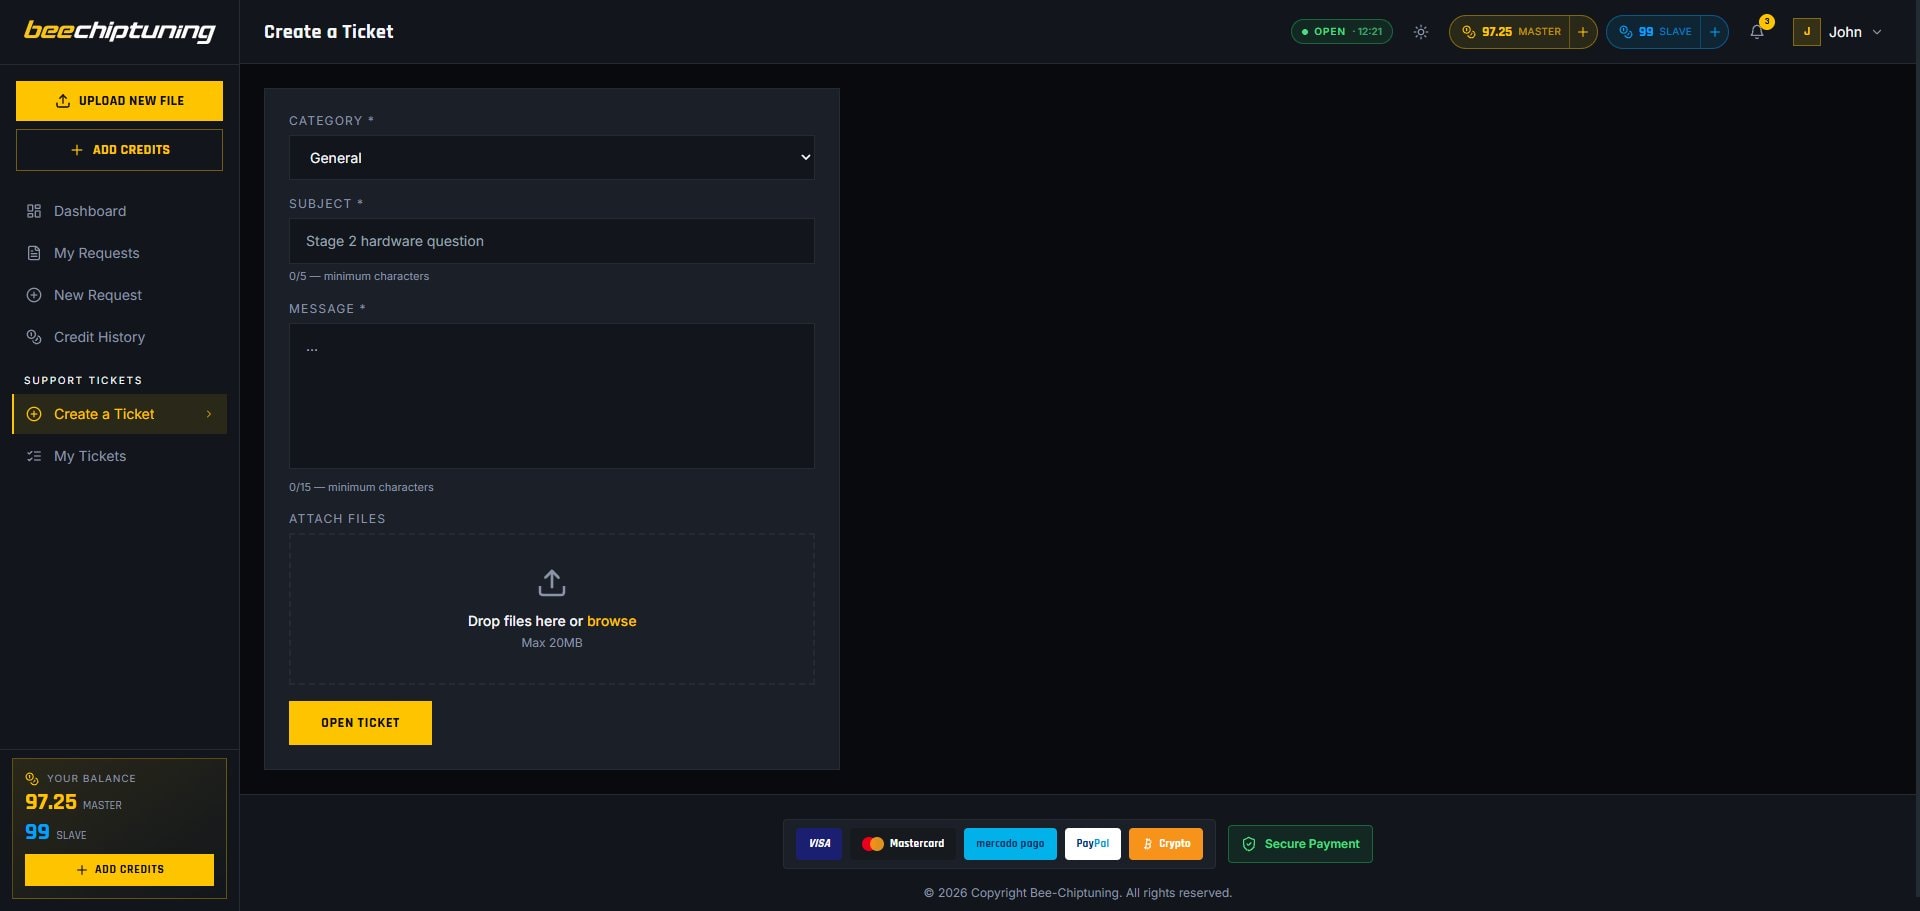The width and height of the screenshot is (1920, 911).
Task: Click the 99 SLAVE balance pill
Action: tap(1654, 32)
